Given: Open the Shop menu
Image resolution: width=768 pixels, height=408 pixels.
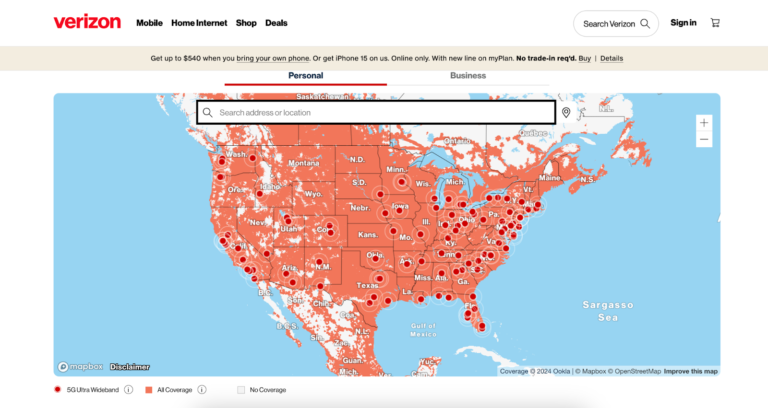Looking at the screenshot, I should (246, 23).
